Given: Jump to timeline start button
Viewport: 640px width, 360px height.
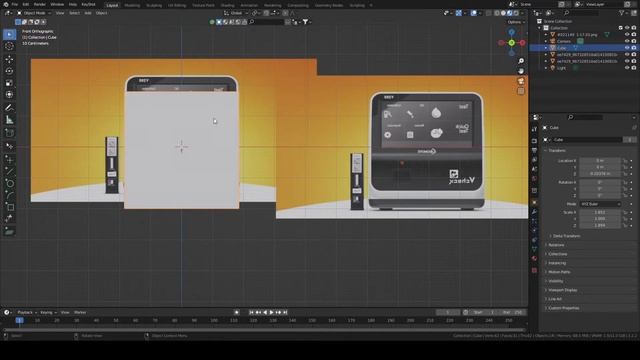Looking at the screenshot, I should (x=251, y=312).
